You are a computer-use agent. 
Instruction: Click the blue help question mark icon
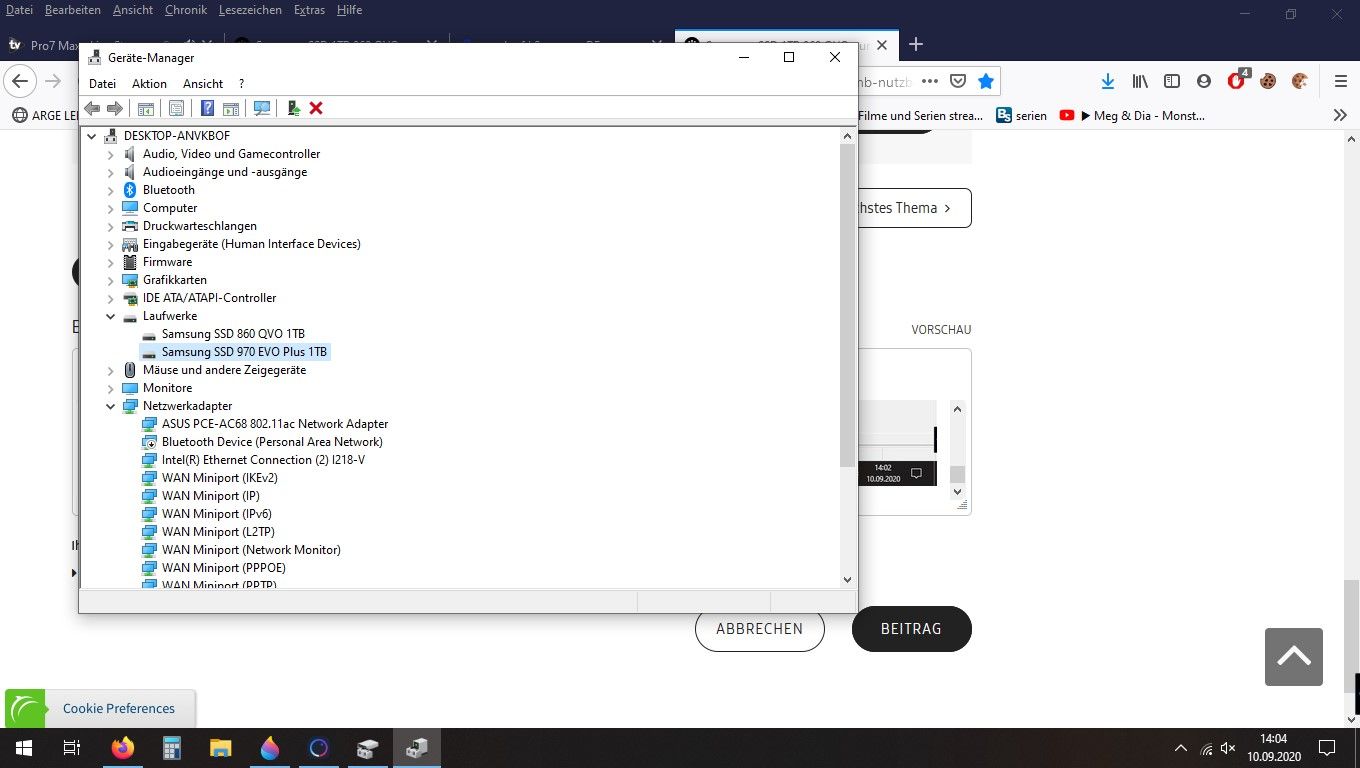coord(207,108)
